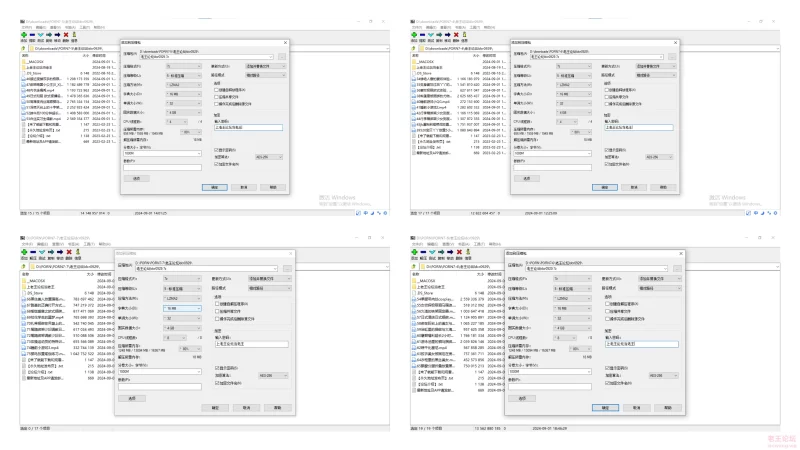Enable create SFX archive checkbox, top-left dialog

[216, 90]
